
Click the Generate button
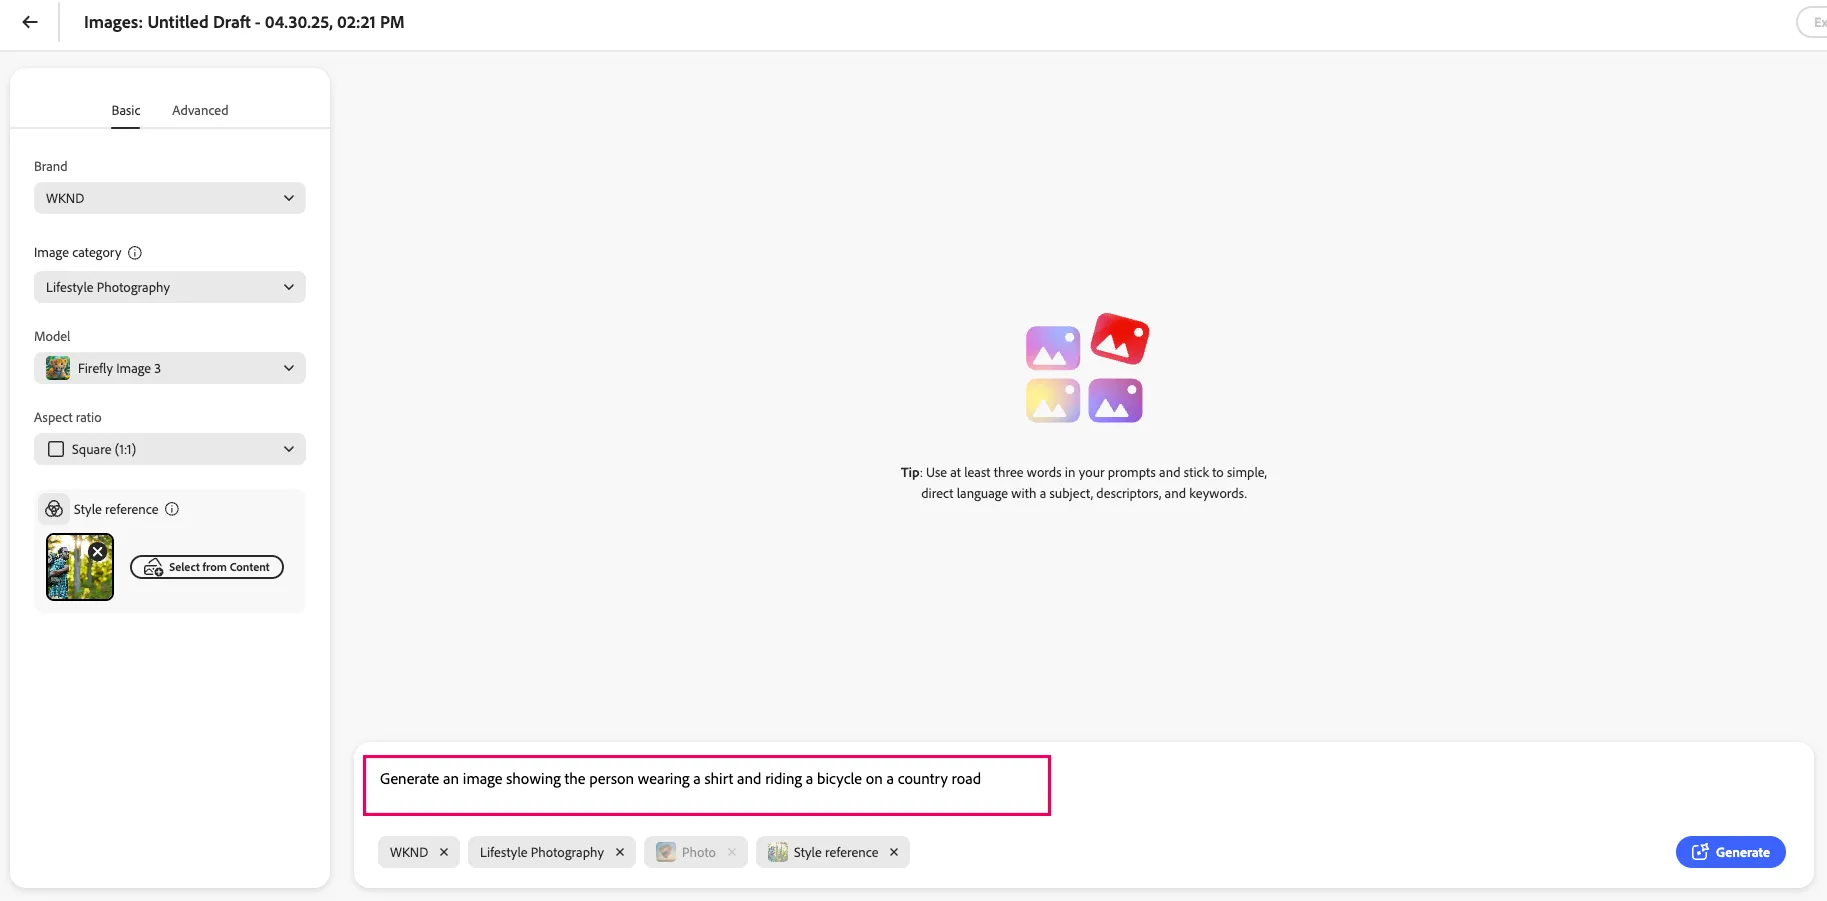click(x=1730, y=852)
